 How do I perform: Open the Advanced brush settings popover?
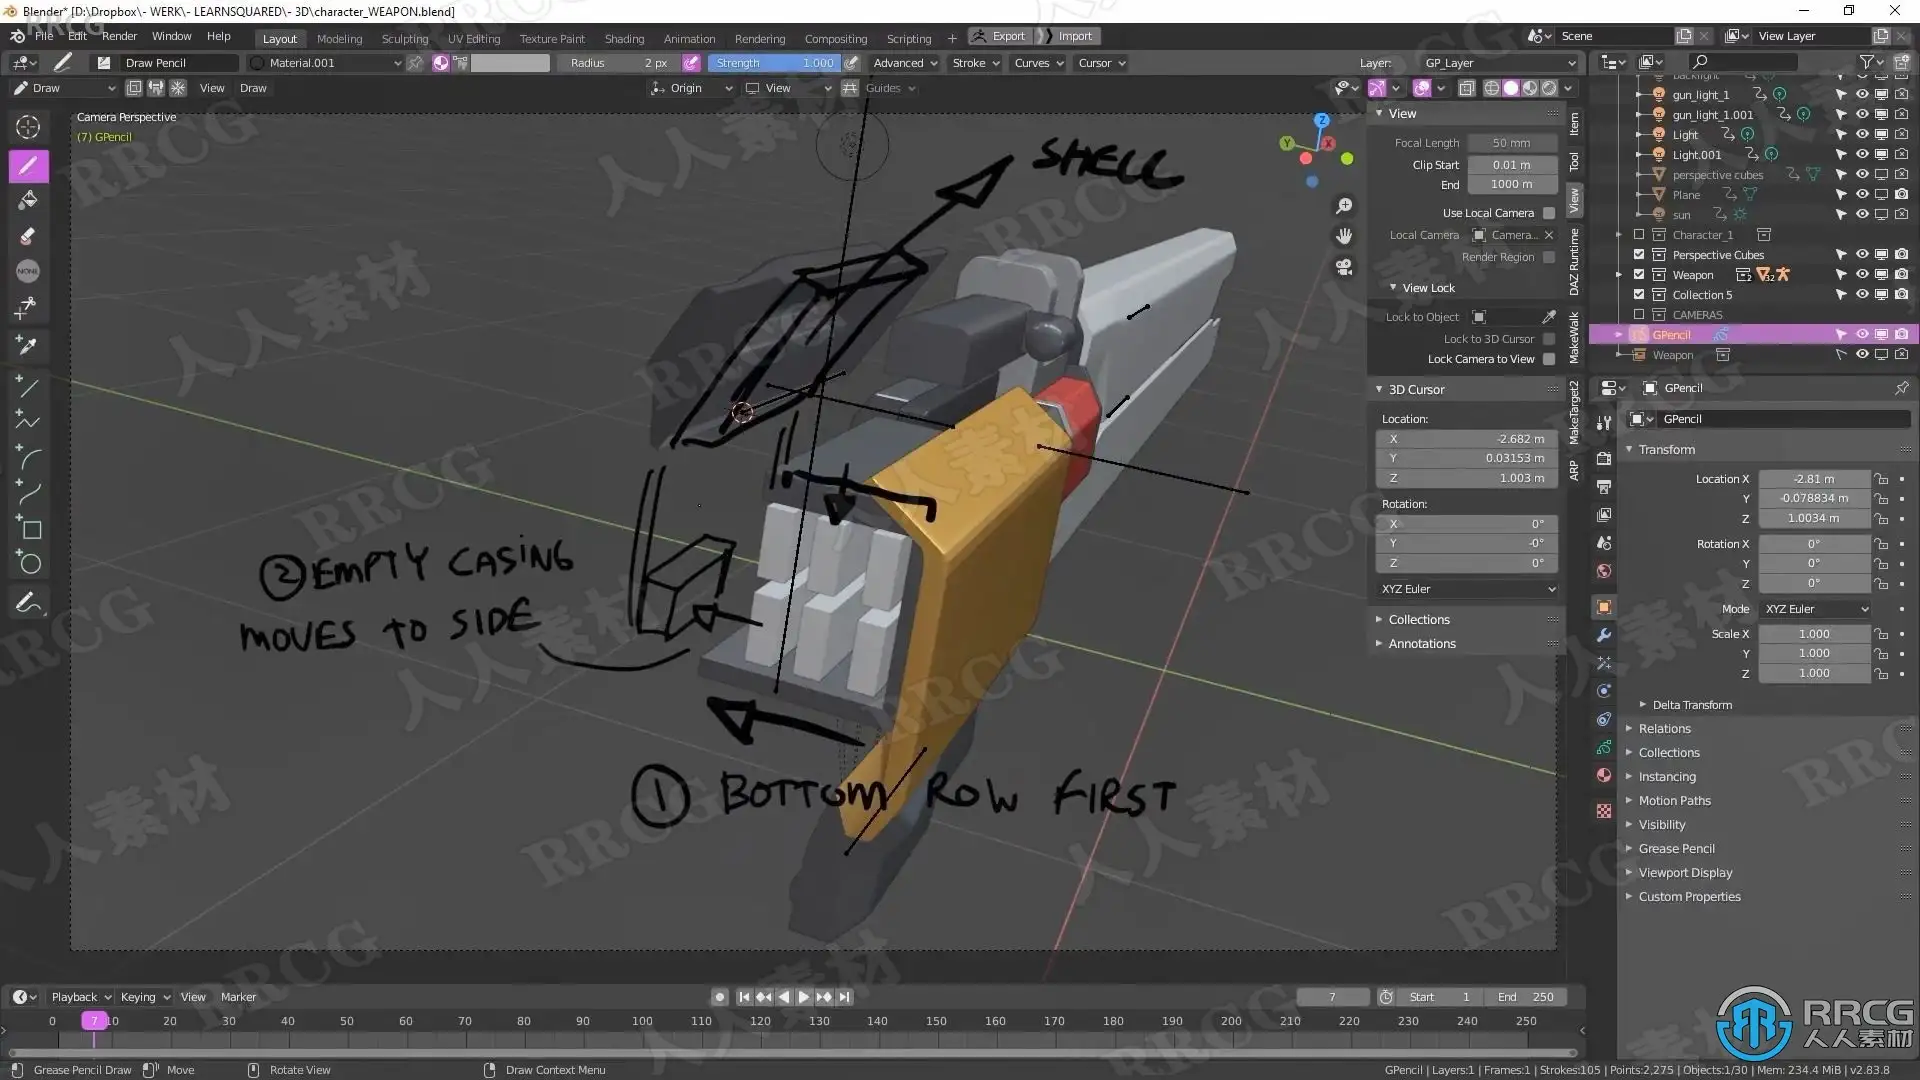[904, 63]
